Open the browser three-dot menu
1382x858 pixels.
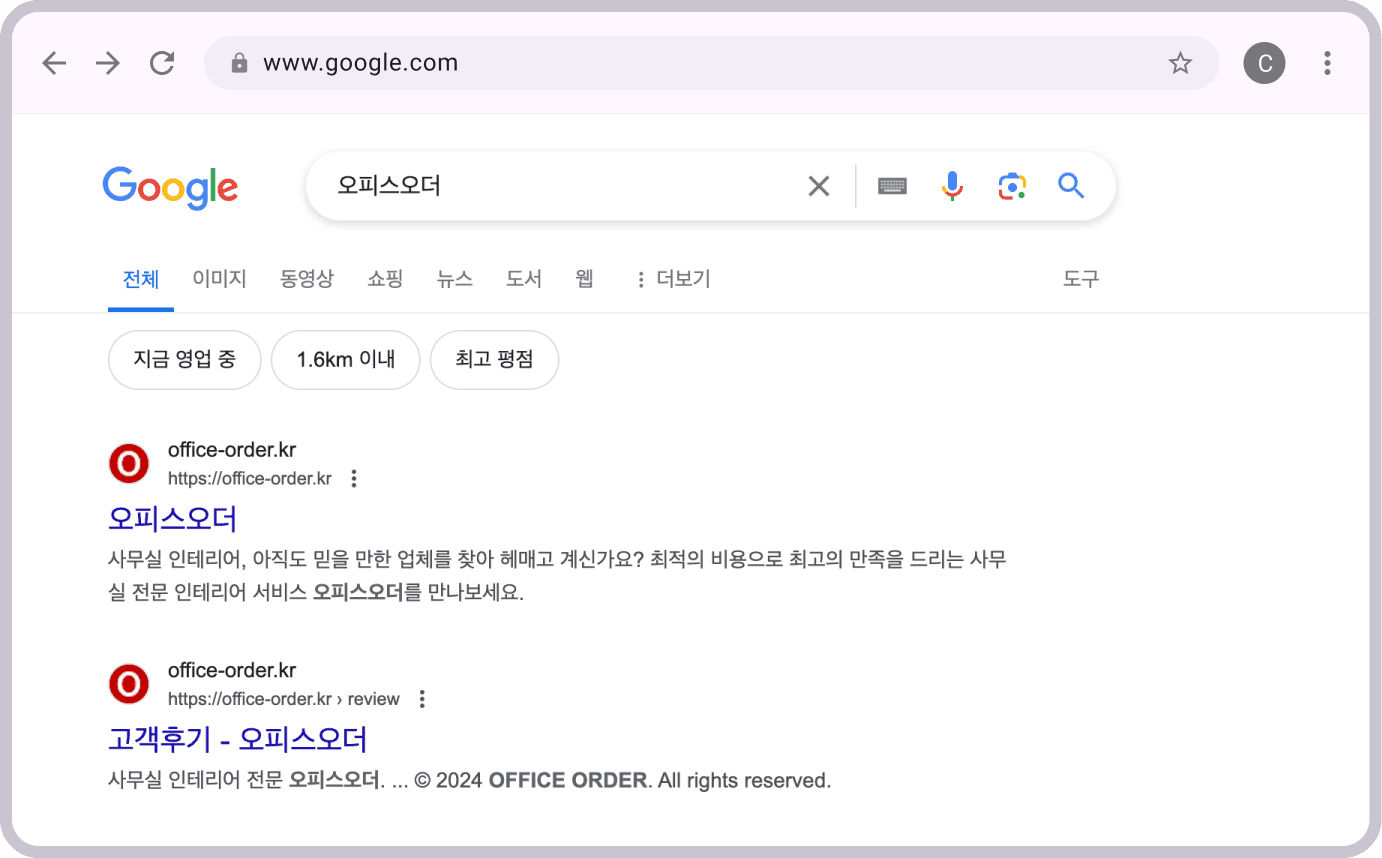[x=1327, y=64]
